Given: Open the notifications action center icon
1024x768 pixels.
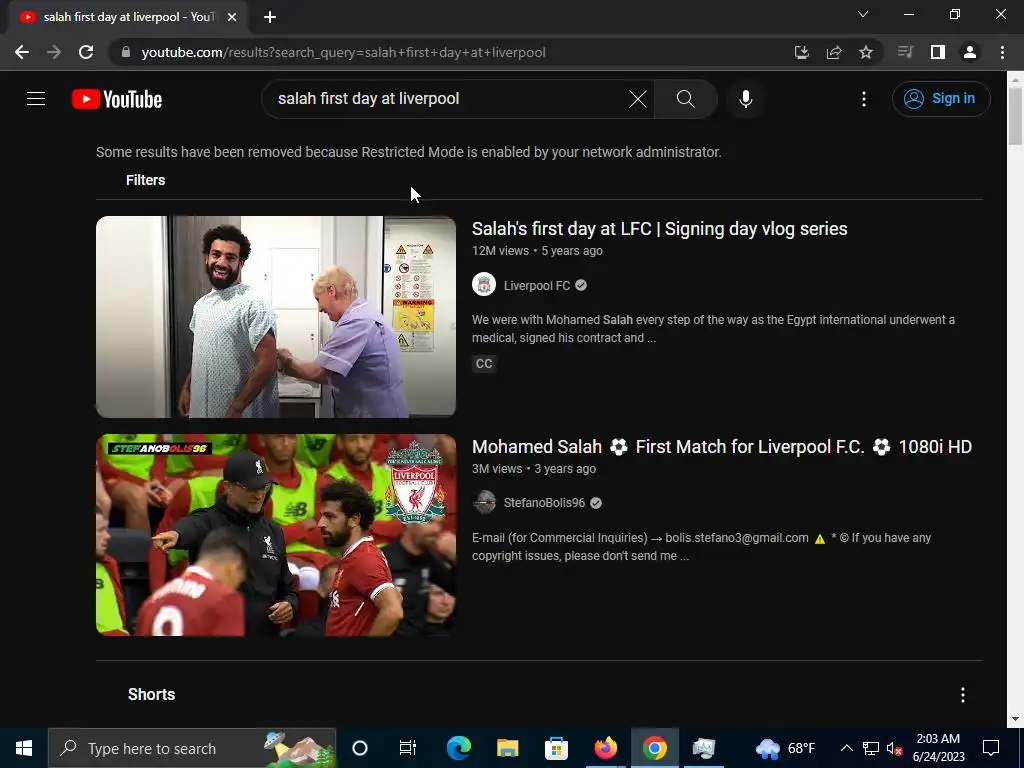Looking at the screenshot, I should (x=991, y=748).
